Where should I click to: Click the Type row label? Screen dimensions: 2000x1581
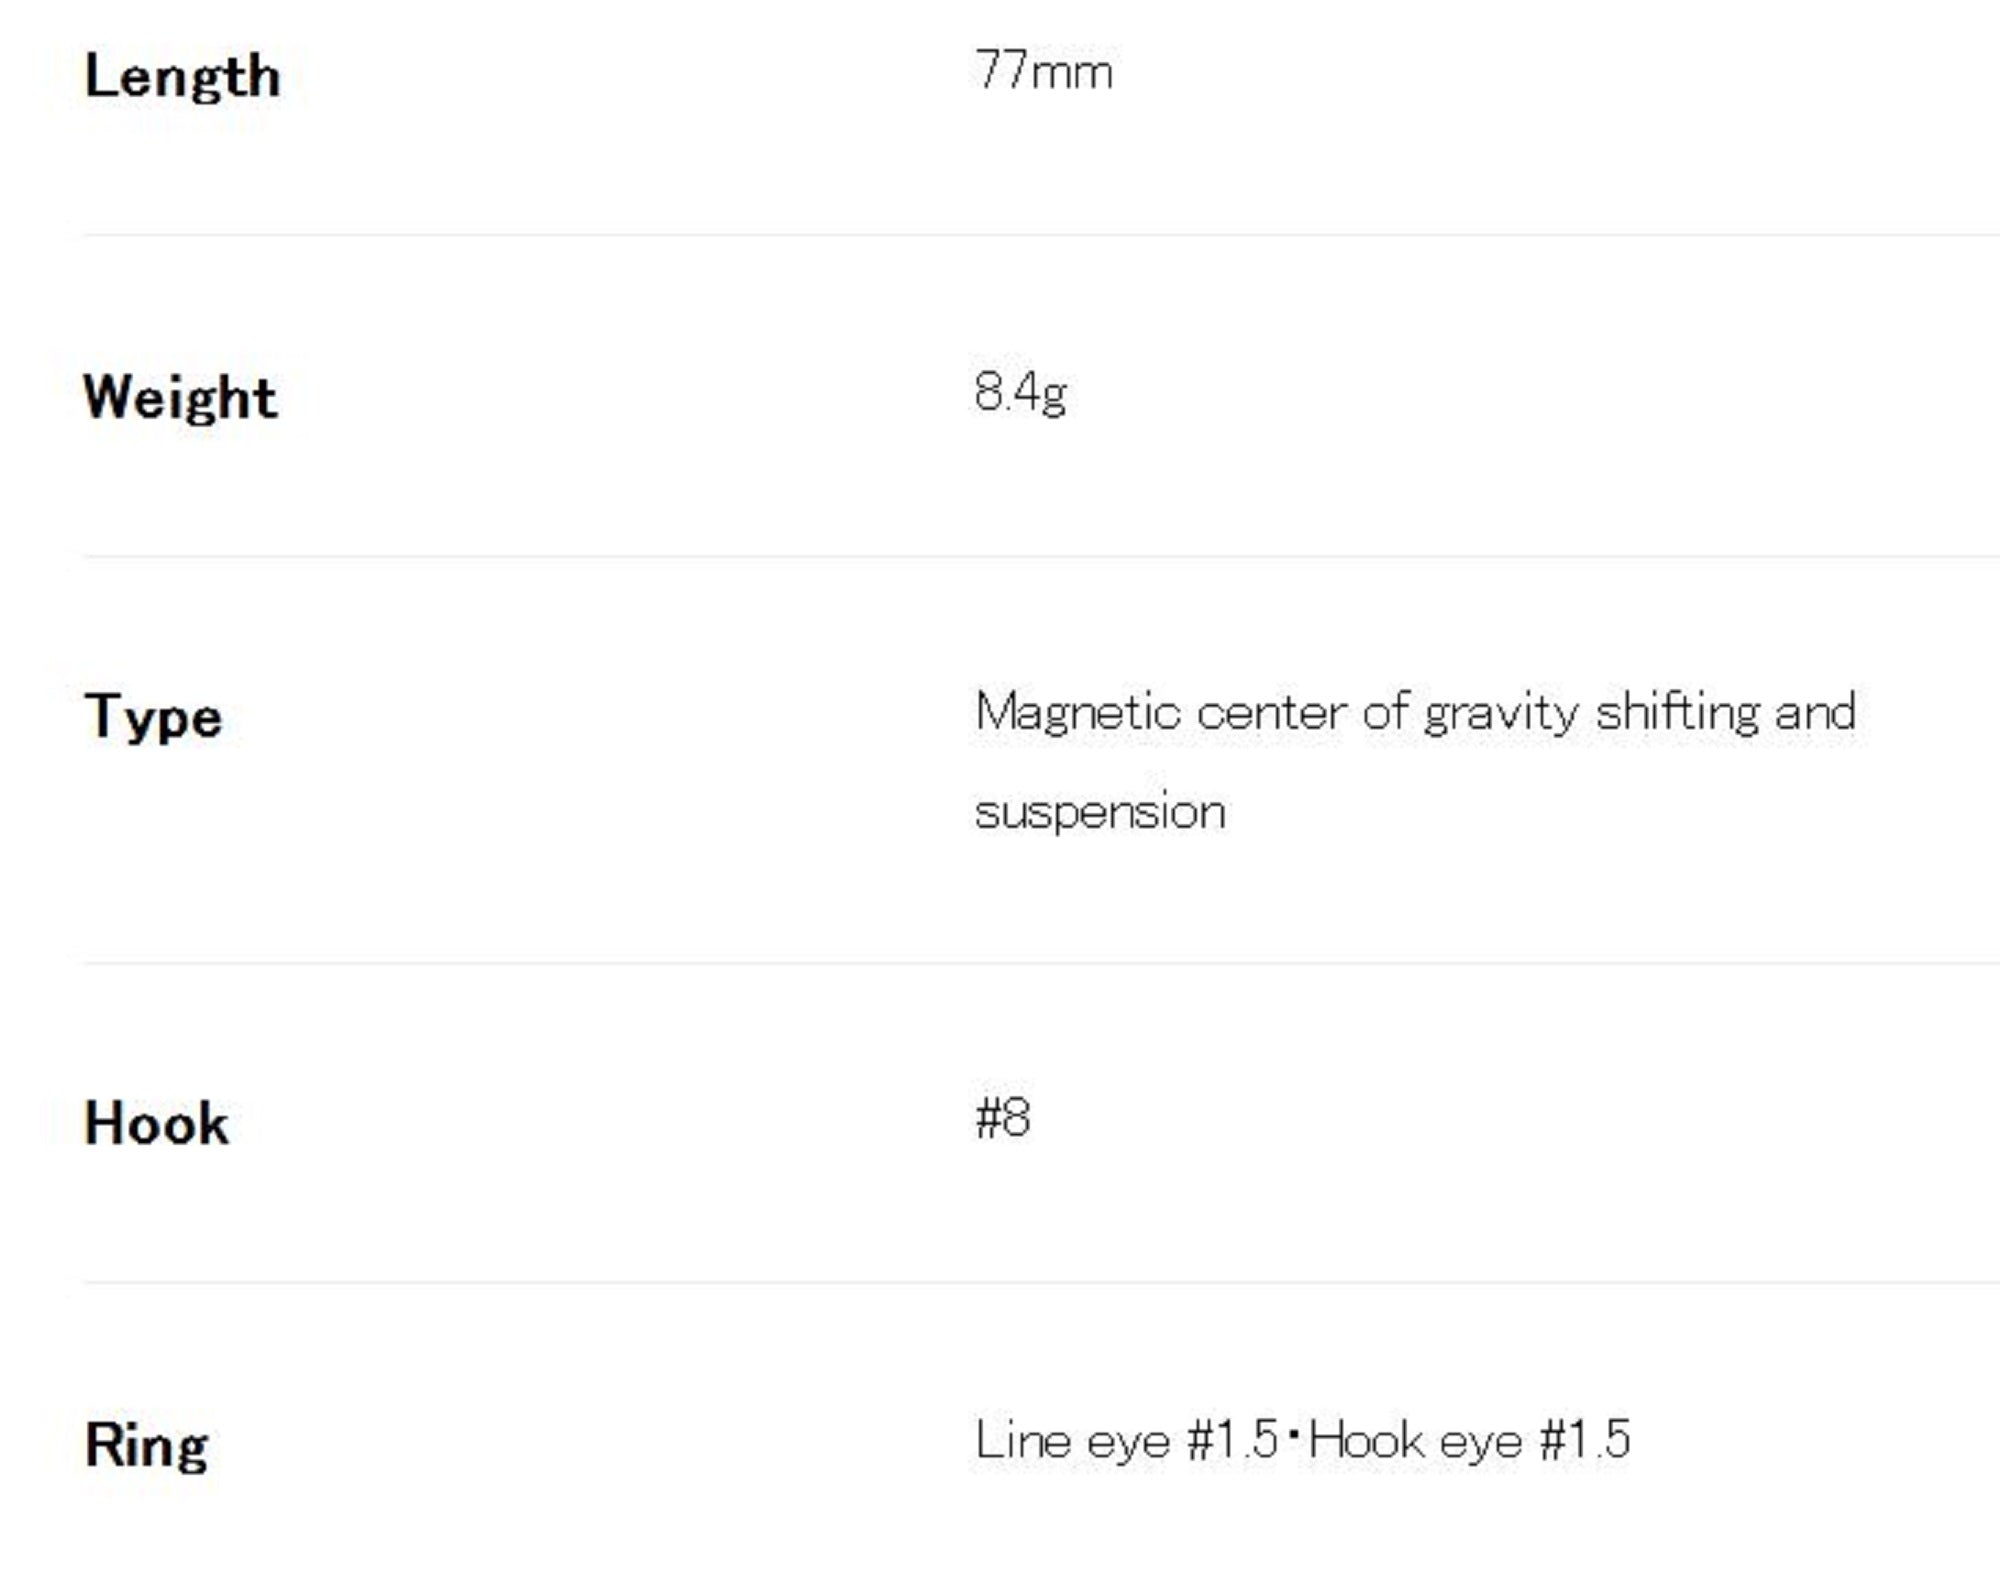click(153, 718)
